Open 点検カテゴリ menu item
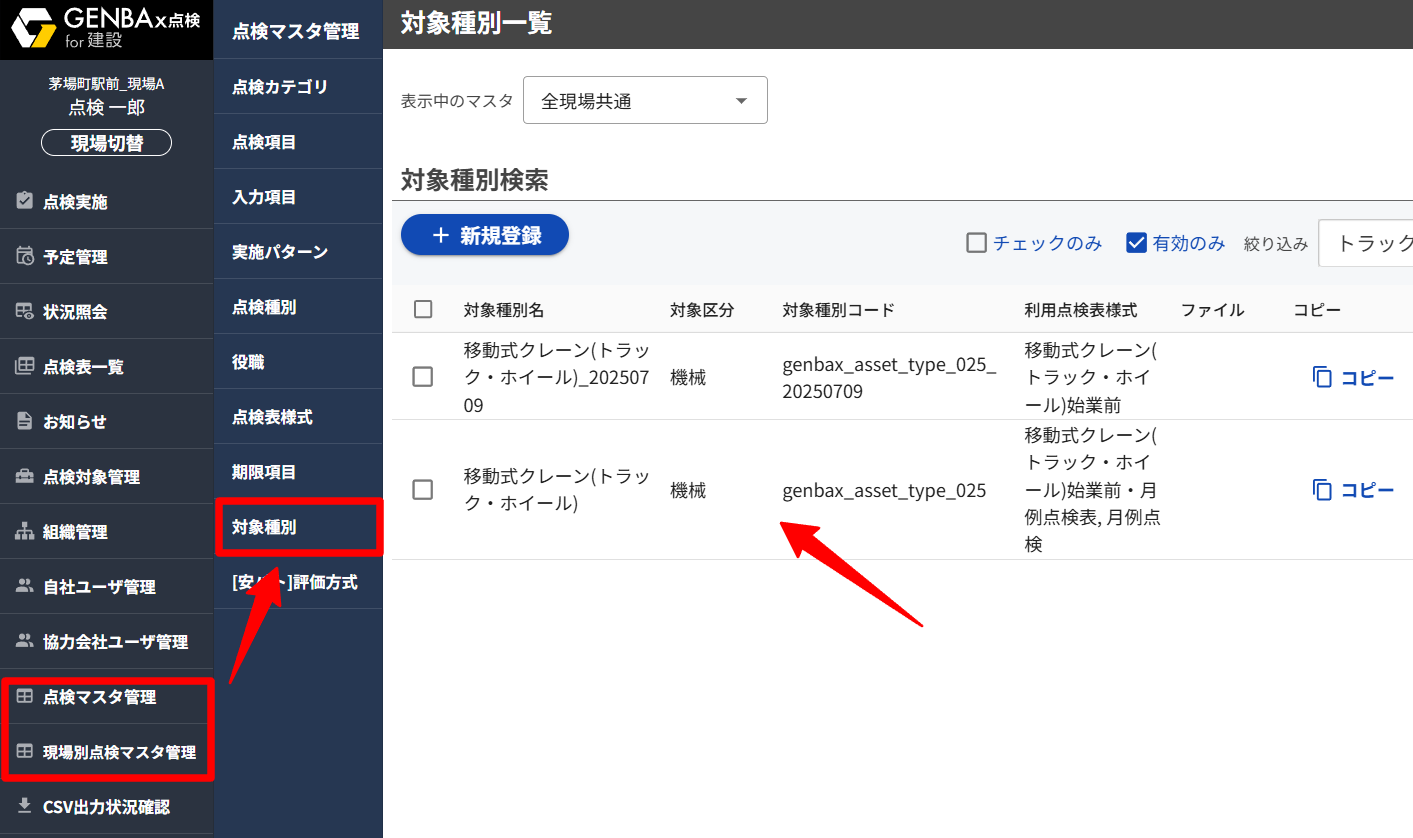The height and width of the screenshot is (838, 1413). tap(280, 87)
